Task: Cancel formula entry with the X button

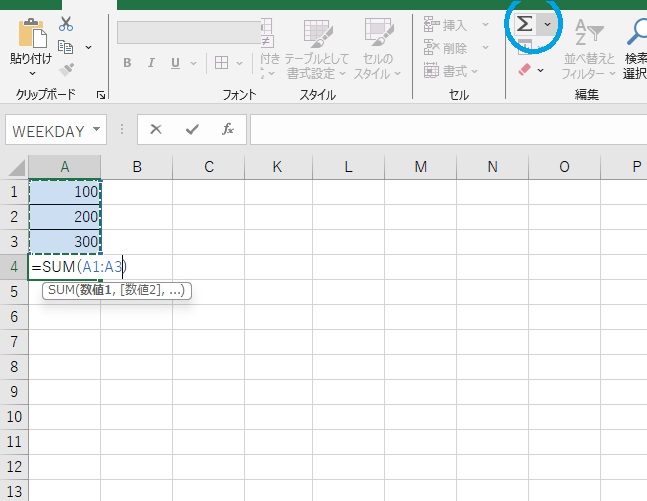Action: click(156, 129)
